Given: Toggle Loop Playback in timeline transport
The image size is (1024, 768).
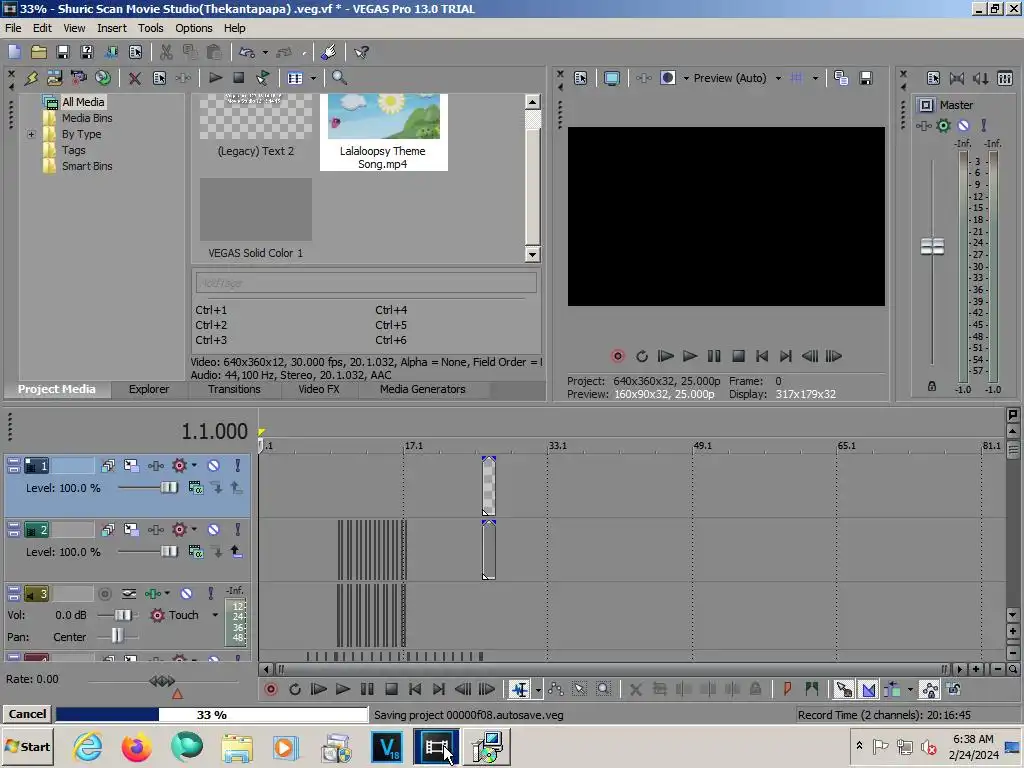Looking at the screenshot, I should pyautogui.click(x=295, y=689).
